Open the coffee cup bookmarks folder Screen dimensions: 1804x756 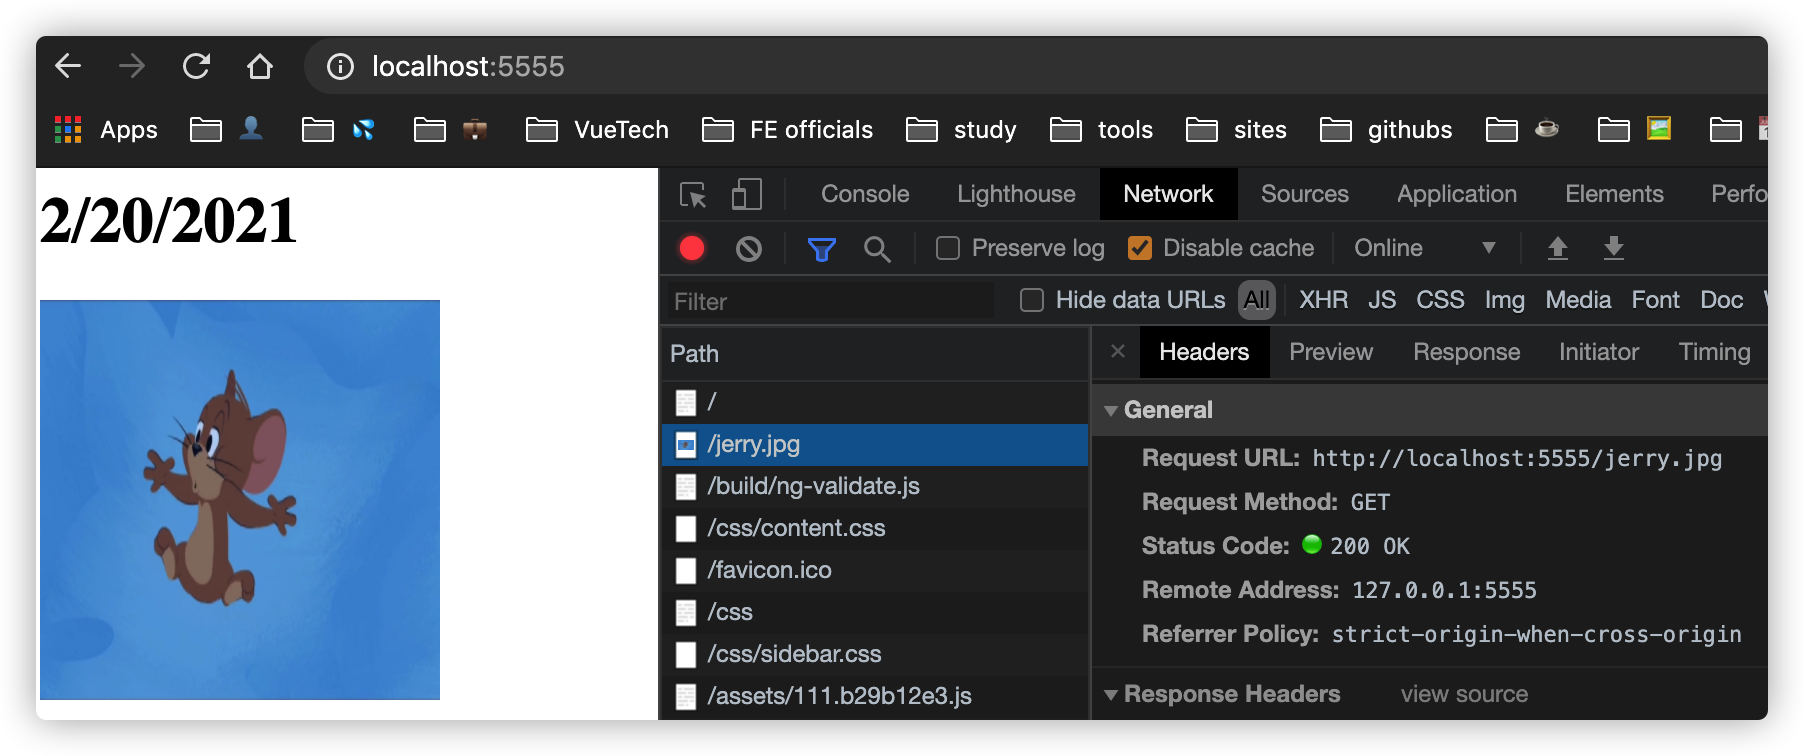point(1522,130)
